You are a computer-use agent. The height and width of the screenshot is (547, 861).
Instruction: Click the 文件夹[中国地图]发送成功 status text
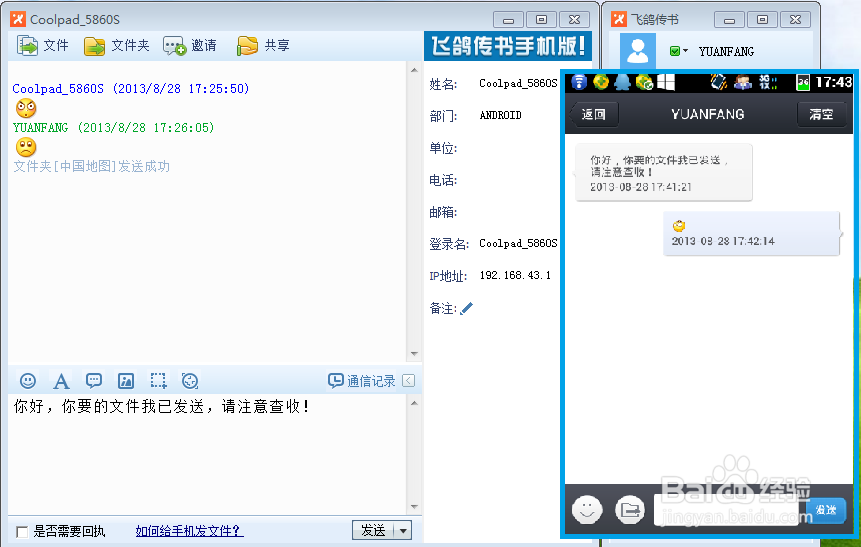[92, 166]
